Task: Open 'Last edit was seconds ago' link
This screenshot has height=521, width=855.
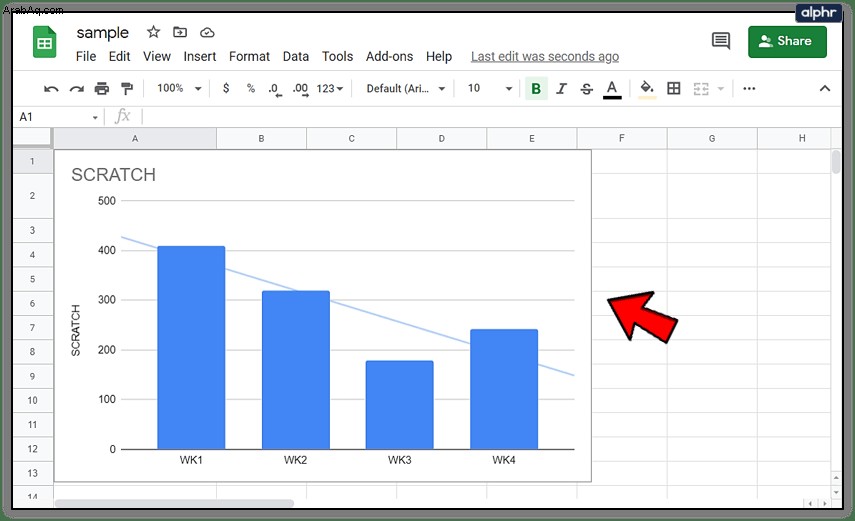Action: click(x=545, y=57)
